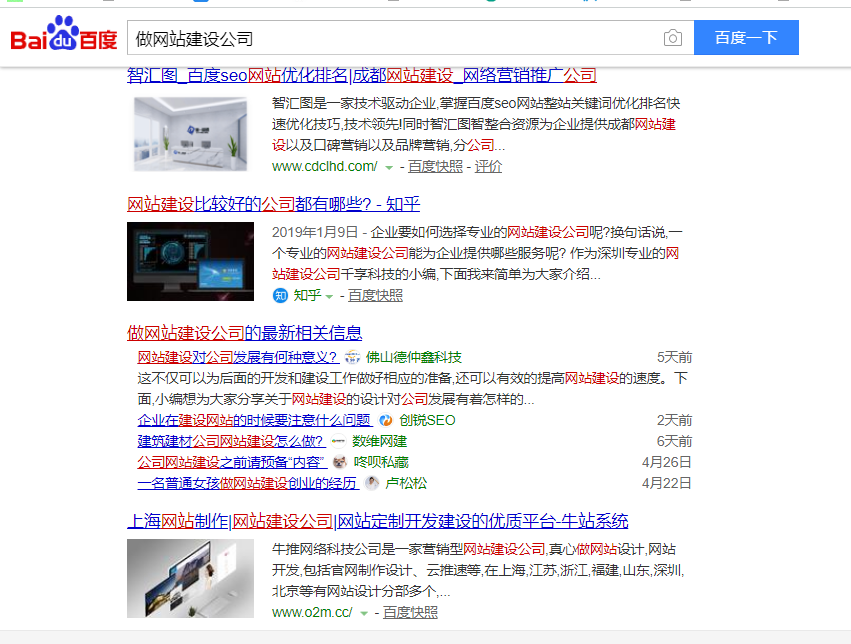Open www.o2m.cc green URL link

pos(312,613)
